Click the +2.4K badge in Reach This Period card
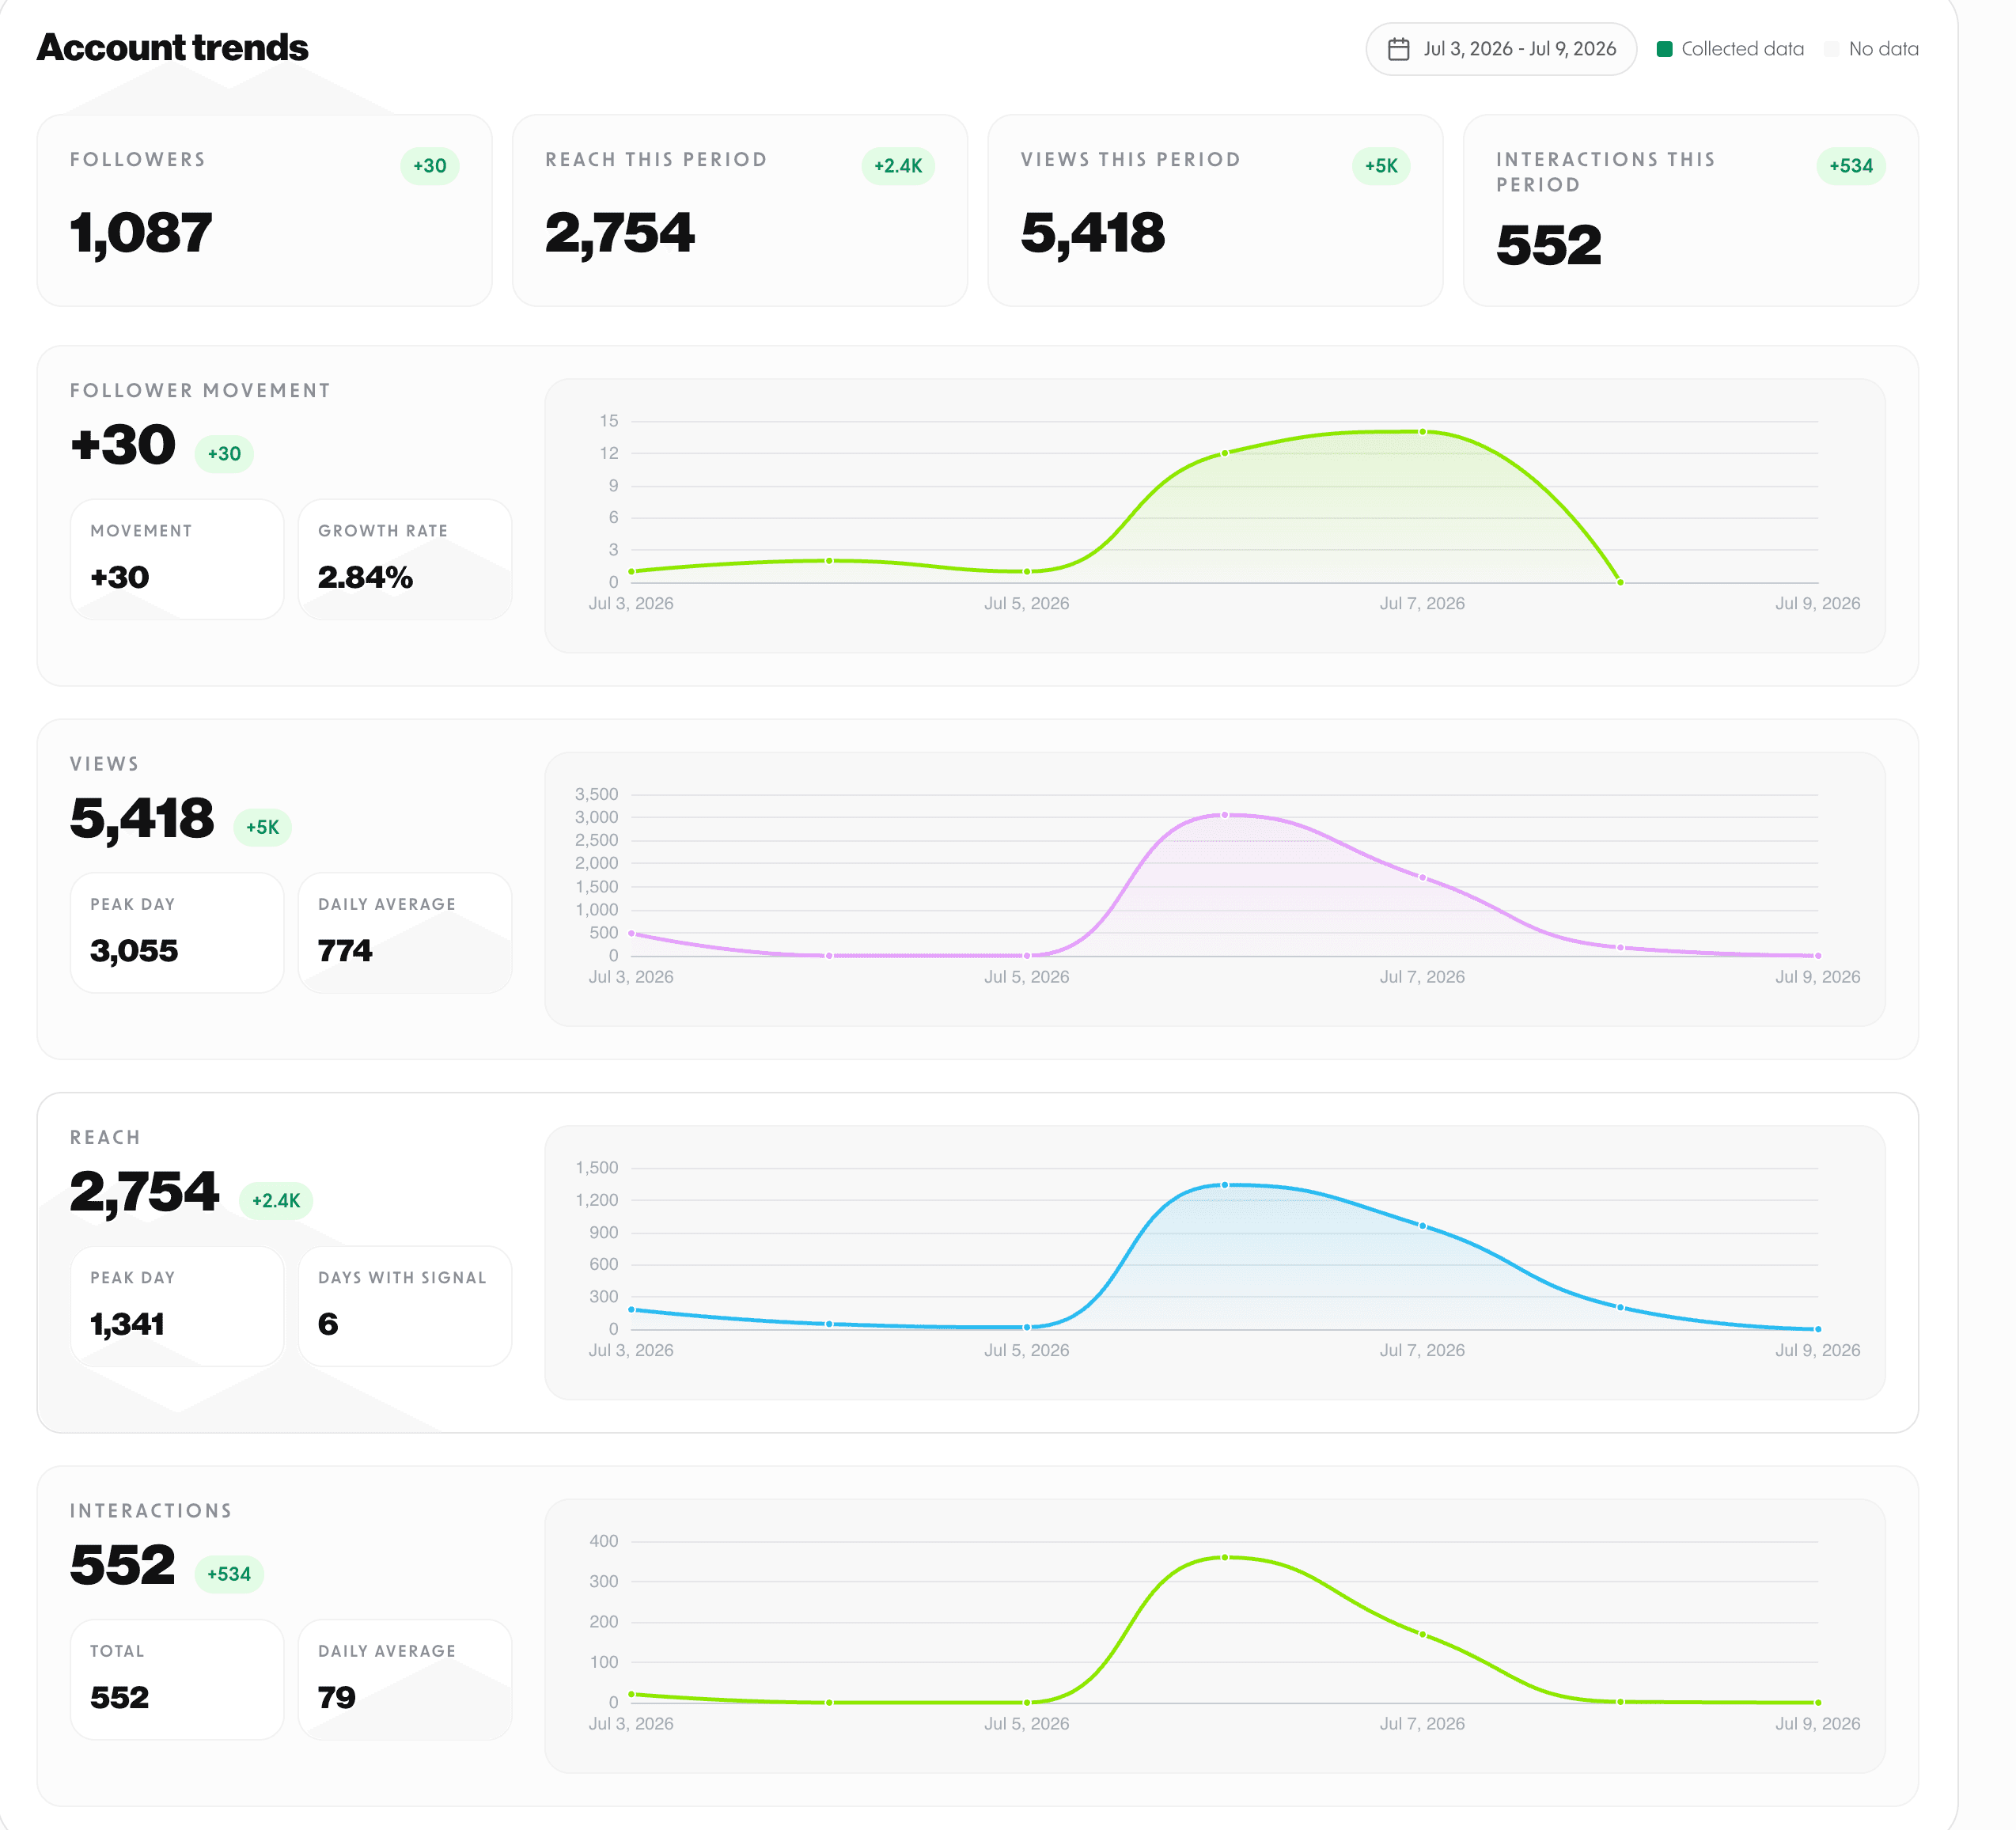 pos(898,166)
